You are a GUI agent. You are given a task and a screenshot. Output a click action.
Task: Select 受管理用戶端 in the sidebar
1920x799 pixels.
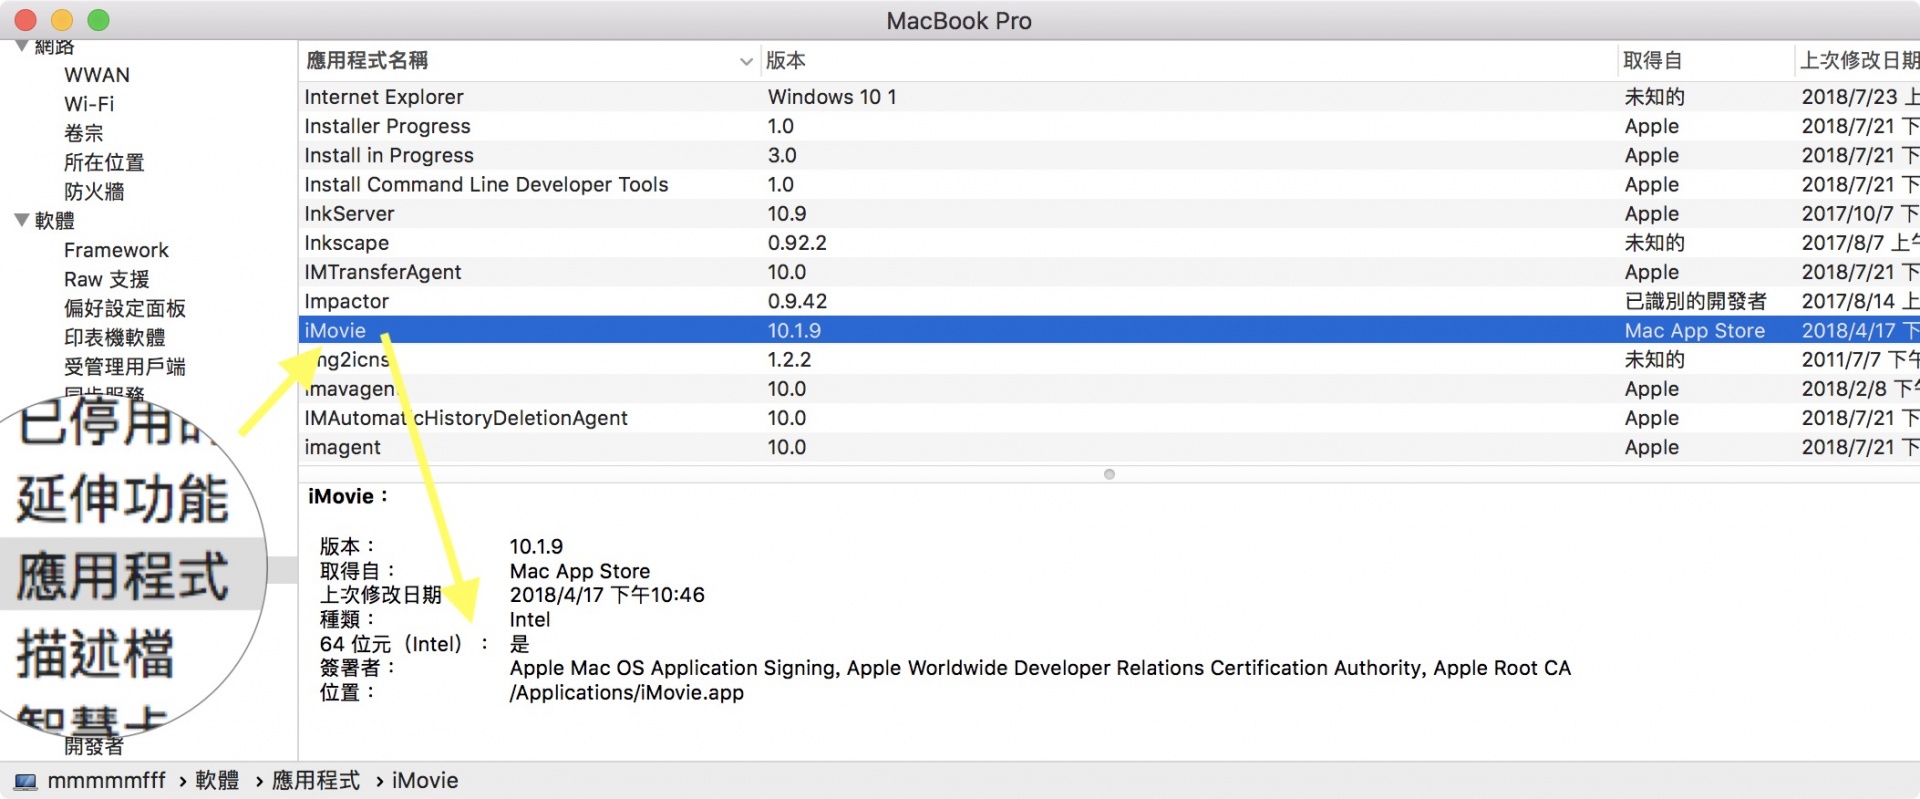point(125,366)
